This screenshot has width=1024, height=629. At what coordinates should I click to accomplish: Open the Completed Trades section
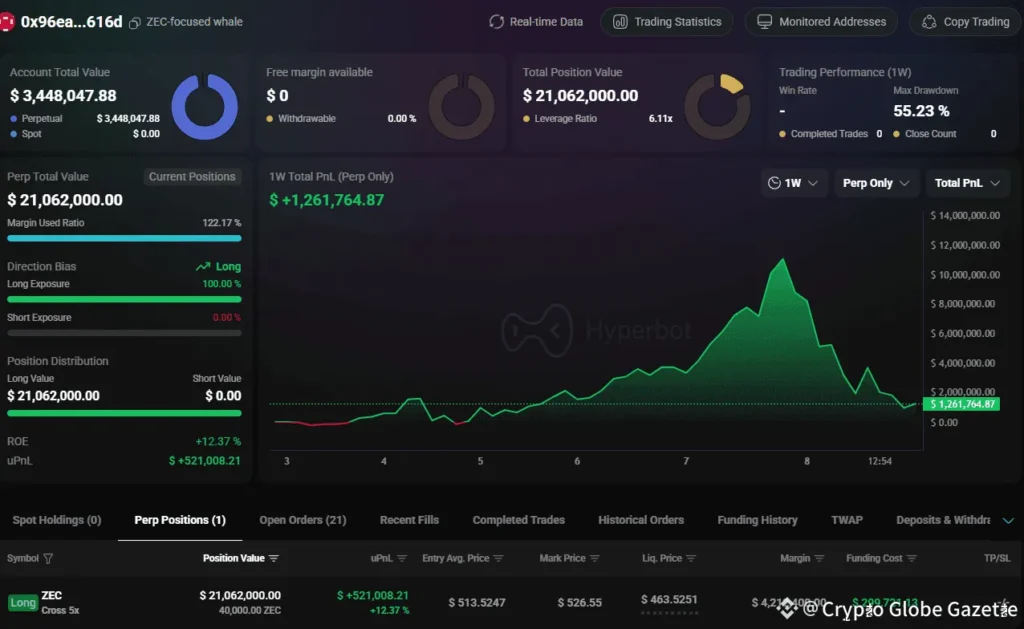point(519,520)
